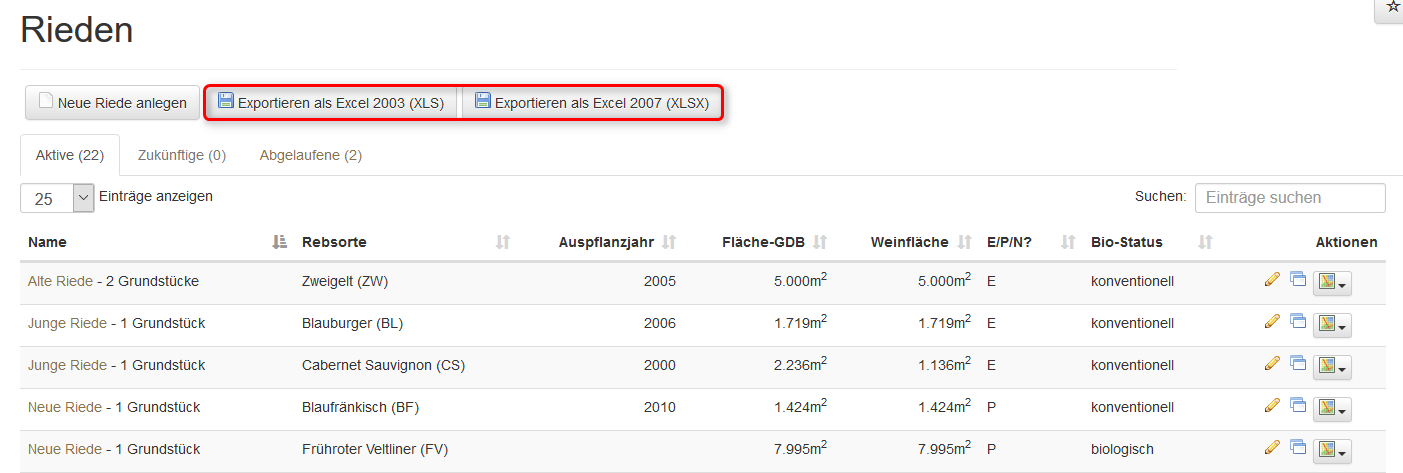
Task: Click the duplicate icon for Blauburger row
Action: click(1298, 321)
